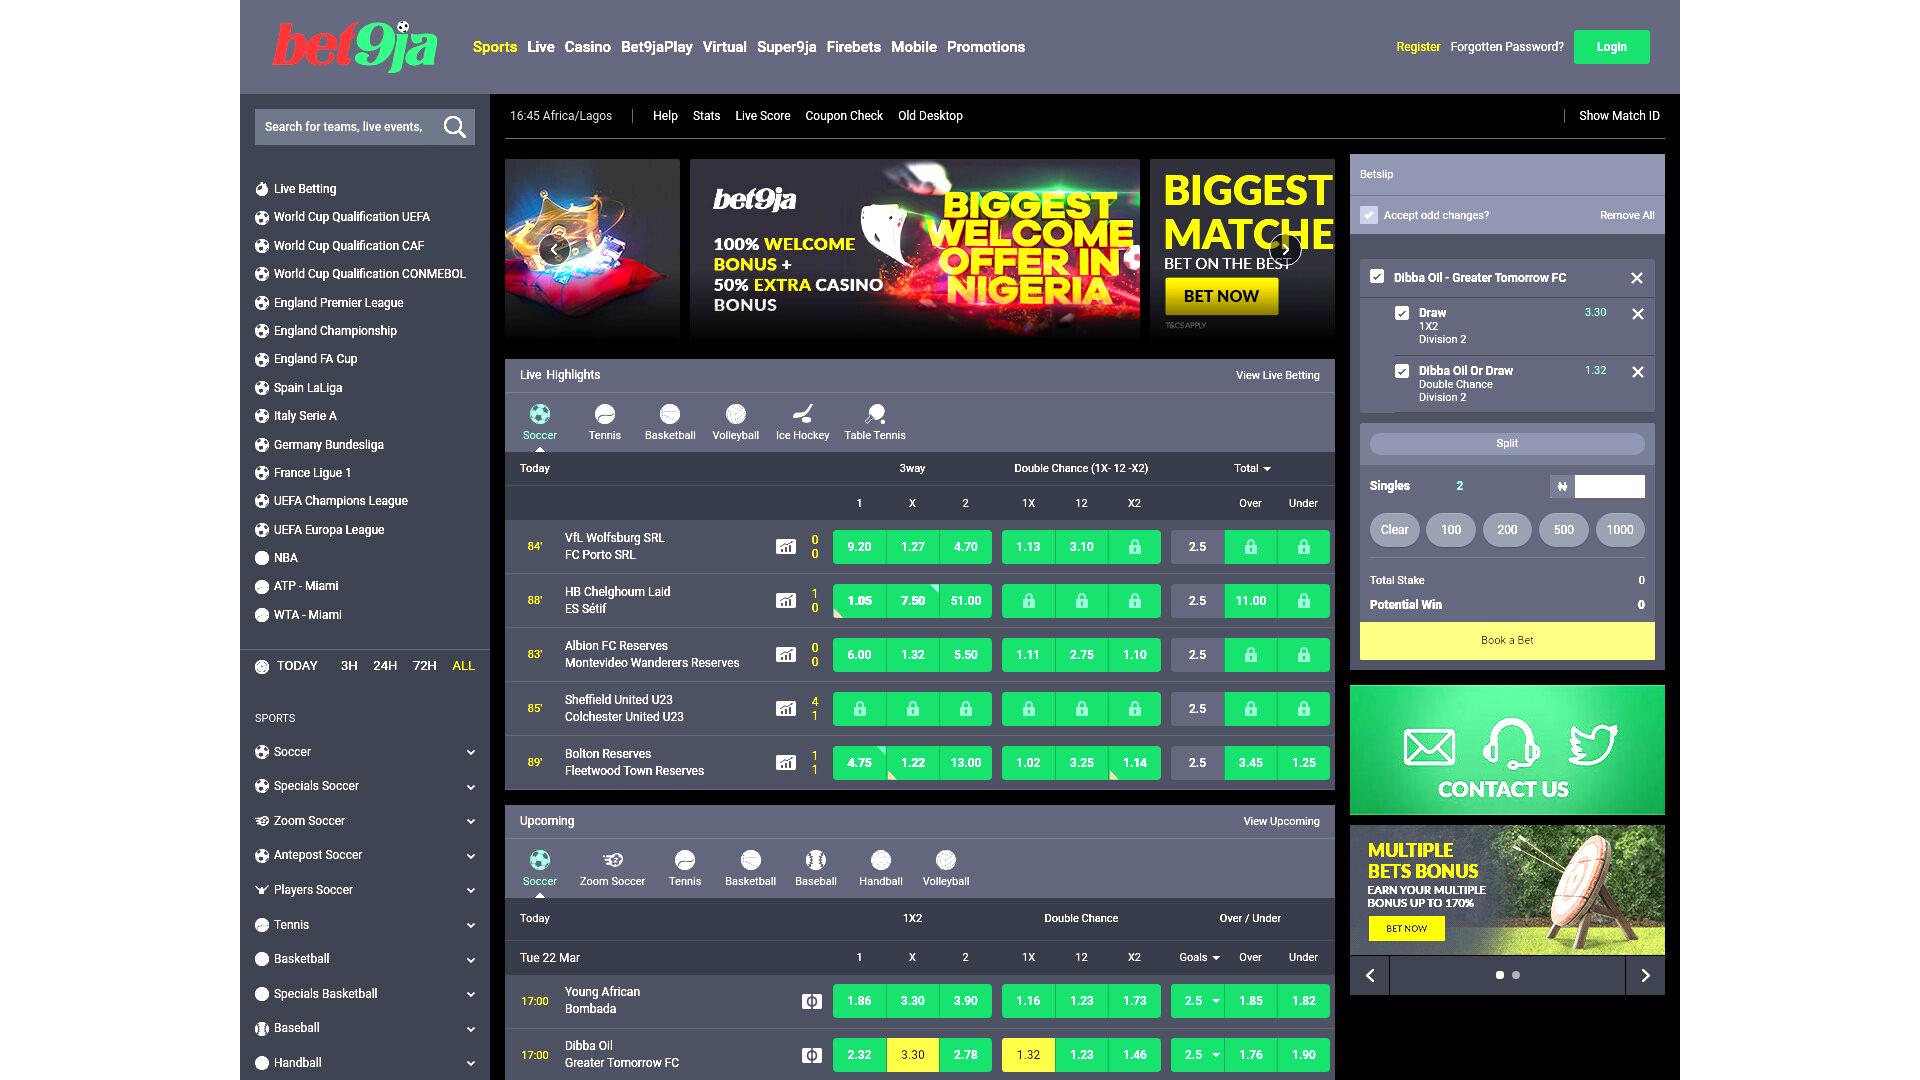Select Volleyball icon in Live Highlights

[x=736, y=414]
